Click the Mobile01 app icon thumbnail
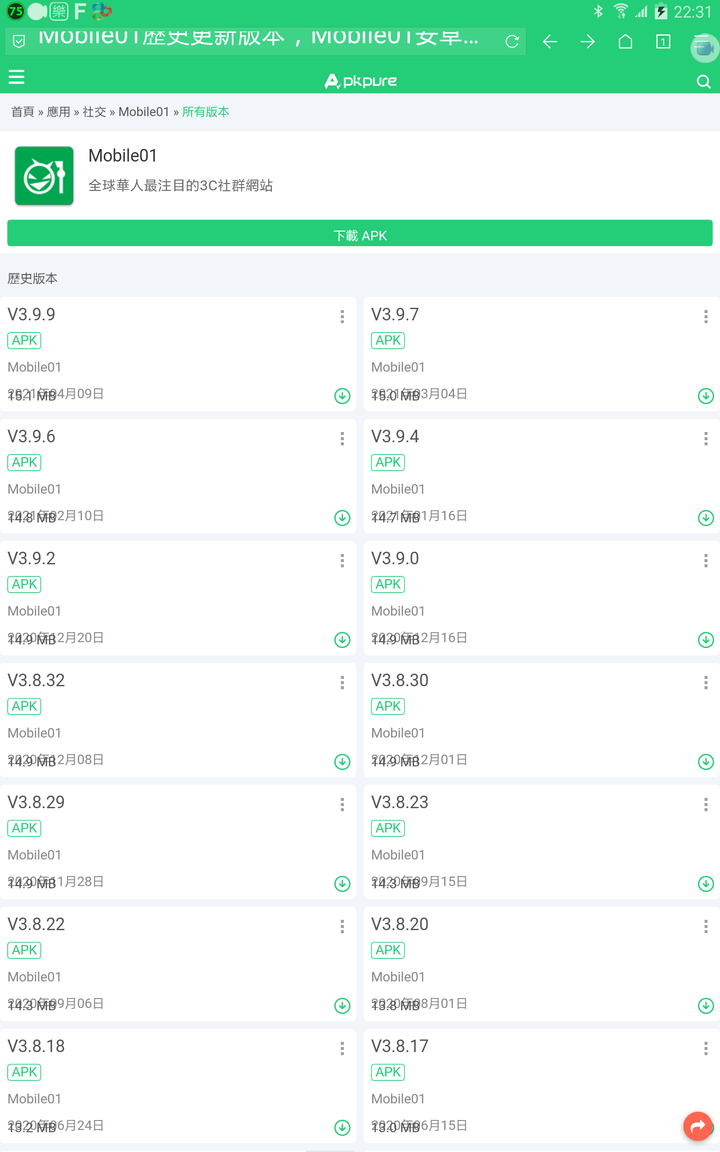Viewport: 720px width, 1152px height. (x=44, y=176)
